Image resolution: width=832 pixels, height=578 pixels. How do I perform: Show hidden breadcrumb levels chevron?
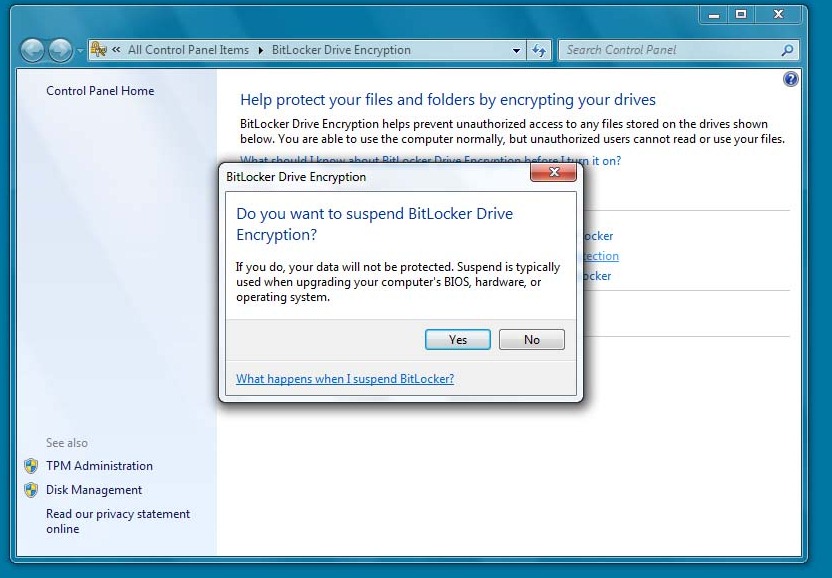coord(116,50)
